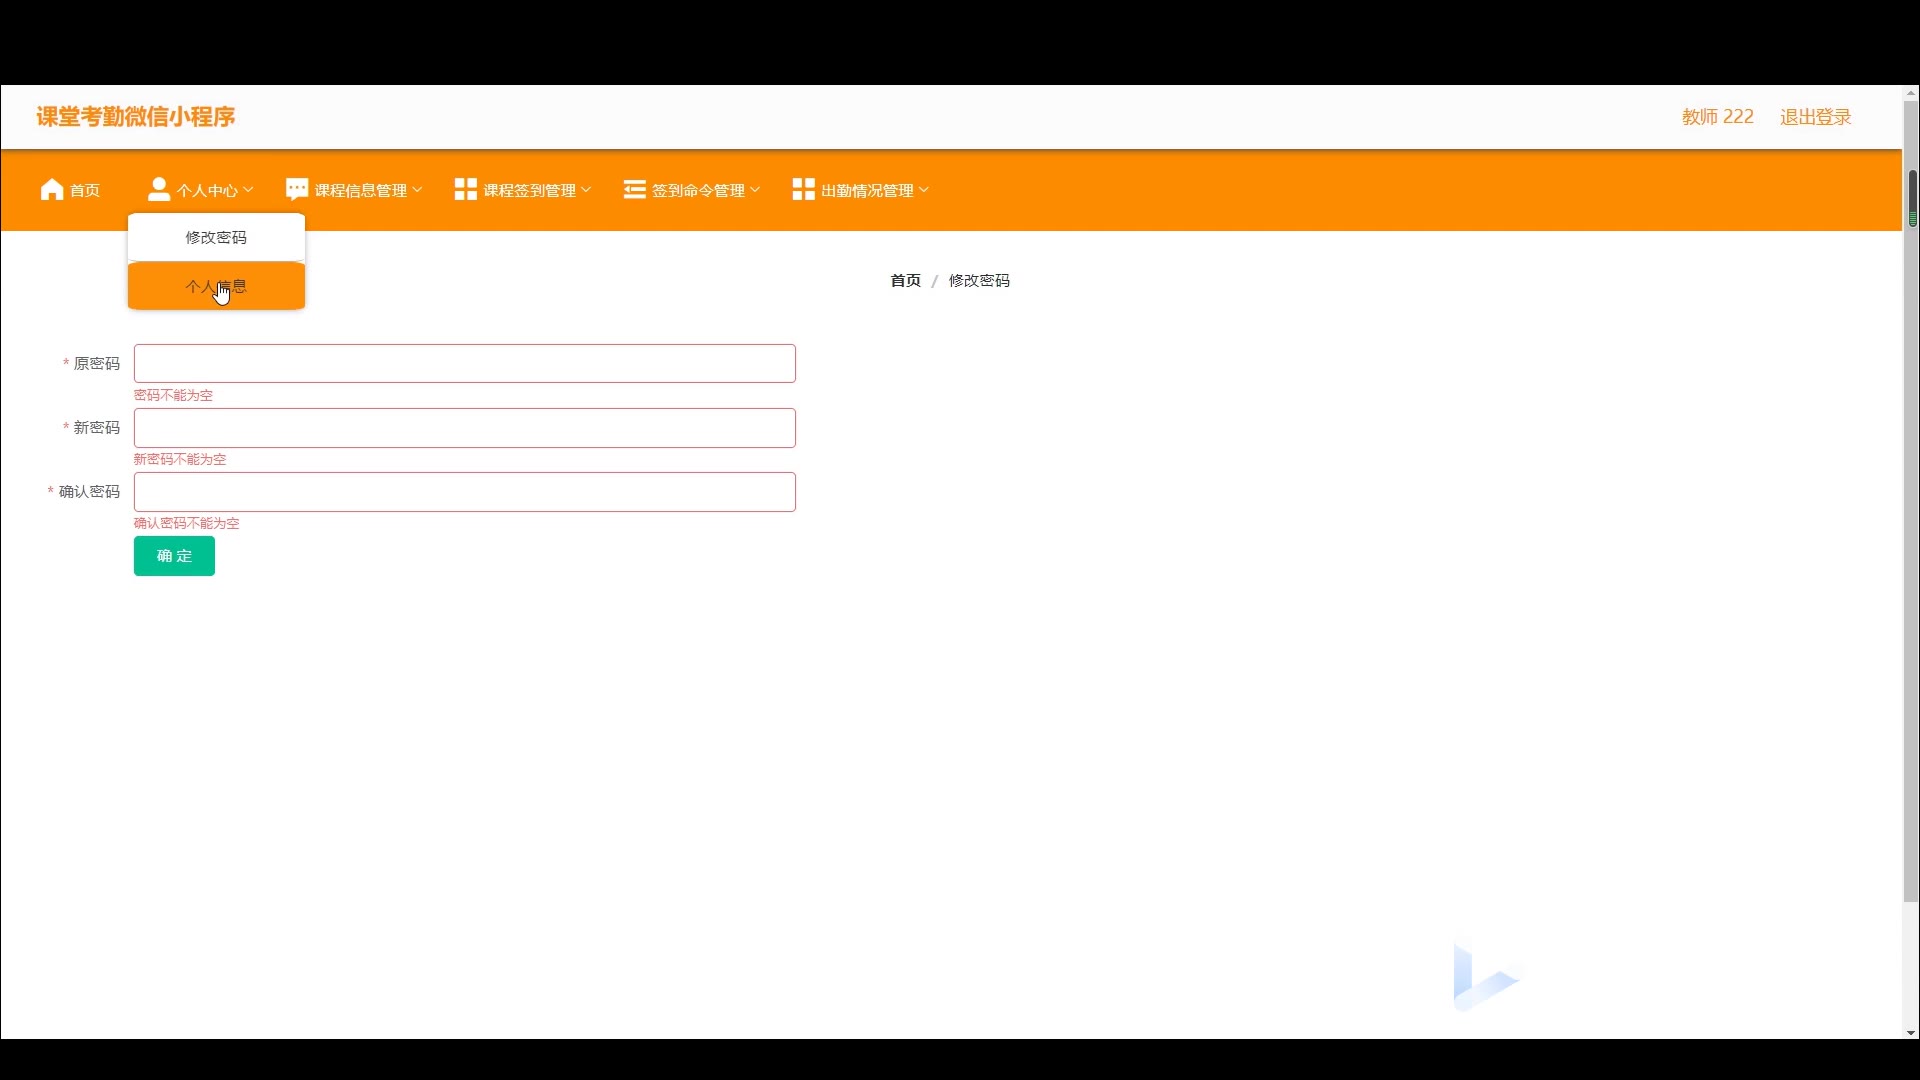Click the 首页 breadcrumb link
1920x1080 pixels.
click(x=905, y=281)
